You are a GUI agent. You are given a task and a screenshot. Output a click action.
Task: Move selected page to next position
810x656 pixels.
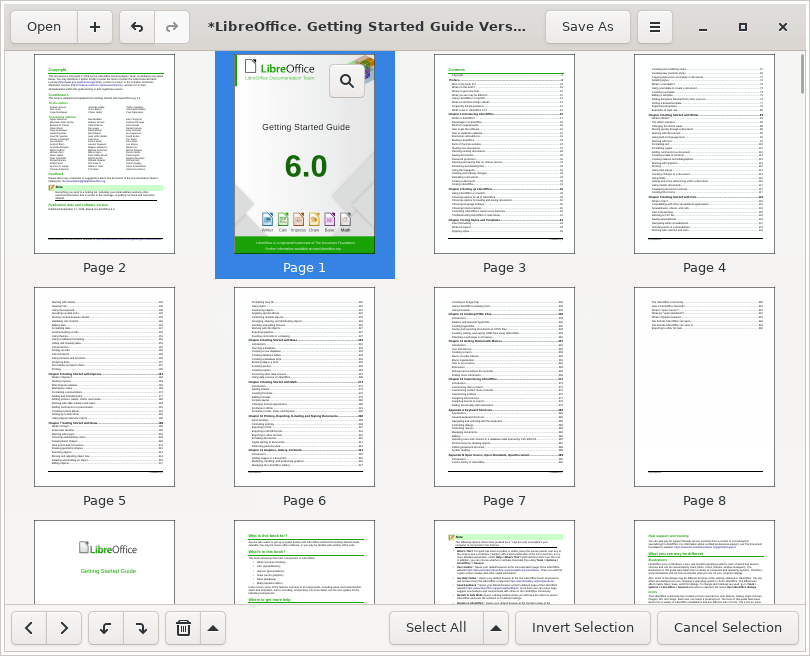tap(64, 628)
